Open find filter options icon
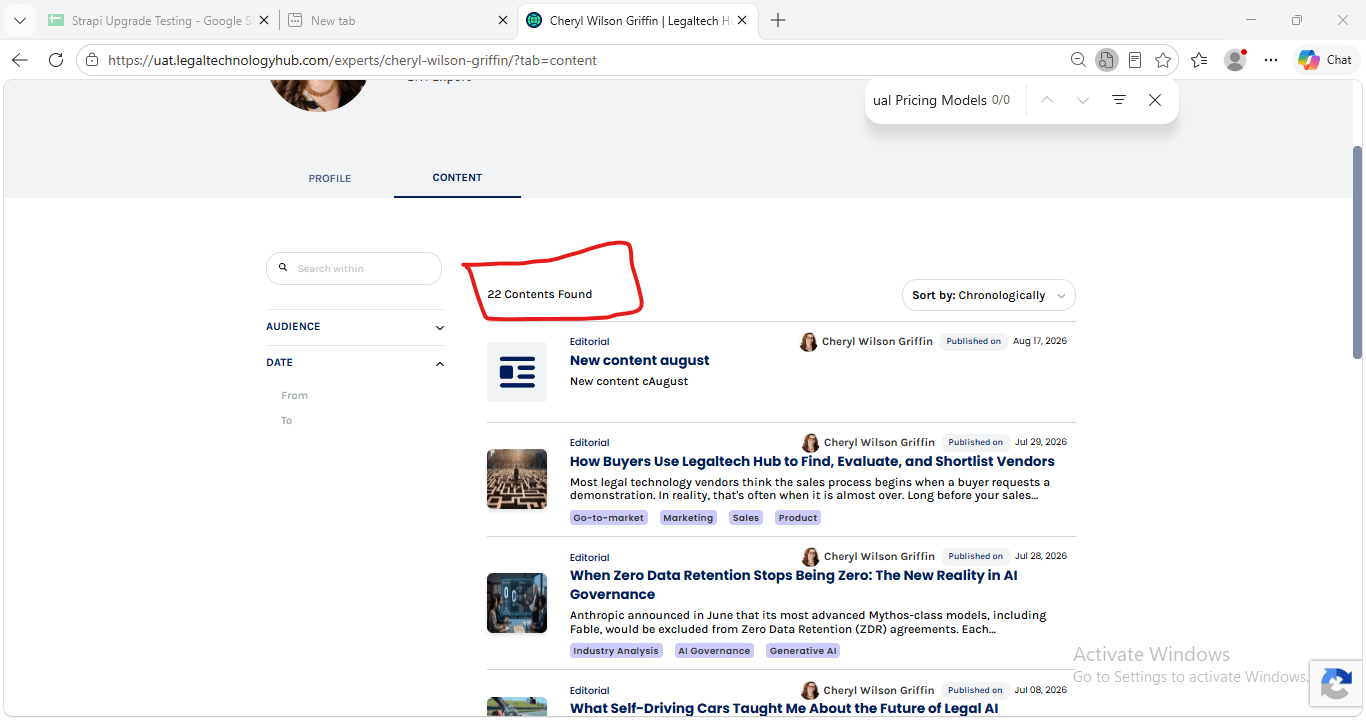The image size is (1366, 720). point(1119,100)
